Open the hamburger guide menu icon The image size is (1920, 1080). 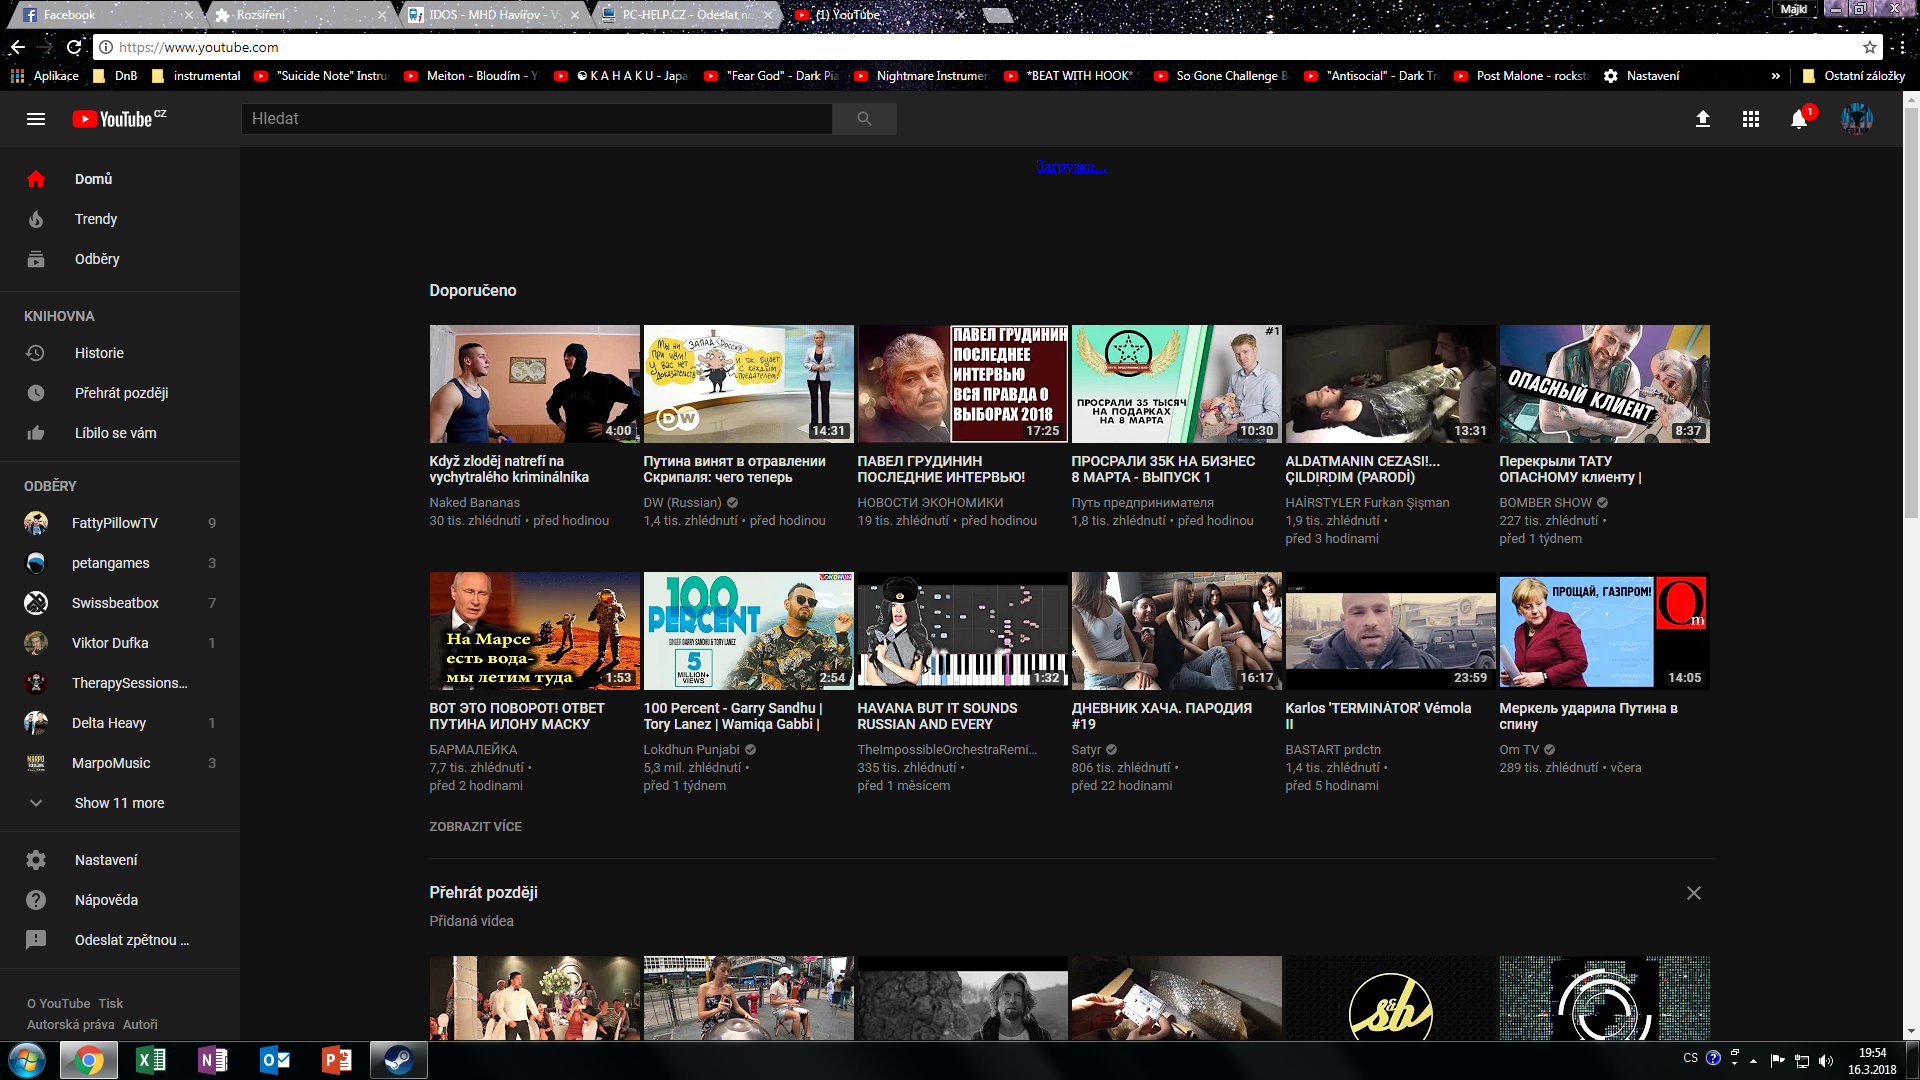[36, 119]
